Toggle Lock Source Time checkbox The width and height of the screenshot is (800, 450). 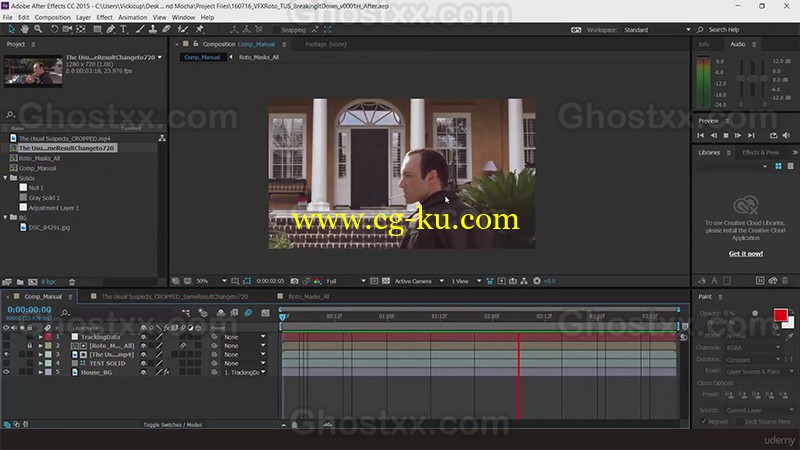pyautogui.click(x=740, y=421)
